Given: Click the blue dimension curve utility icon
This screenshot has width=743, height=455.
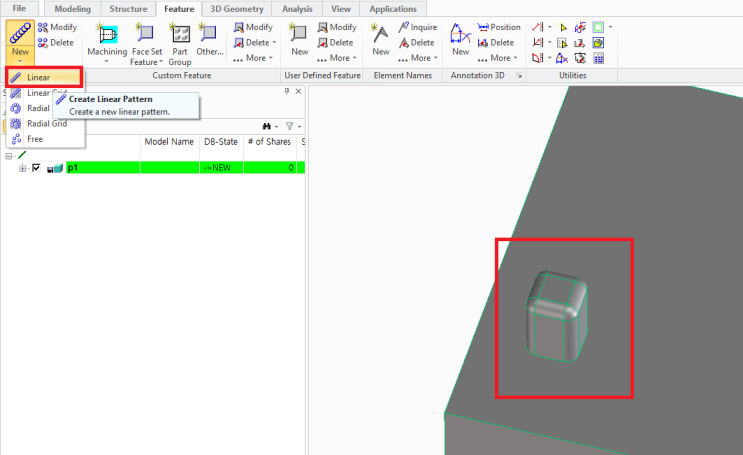Looking at the screenshot, I should click(x=562, y=58).
